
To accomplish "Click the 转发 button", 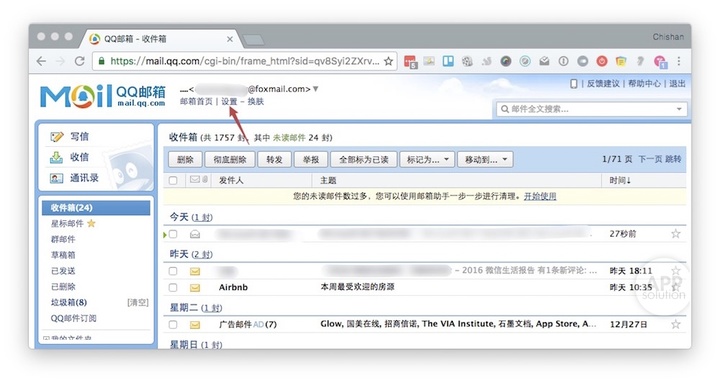I will coord(274,159).
